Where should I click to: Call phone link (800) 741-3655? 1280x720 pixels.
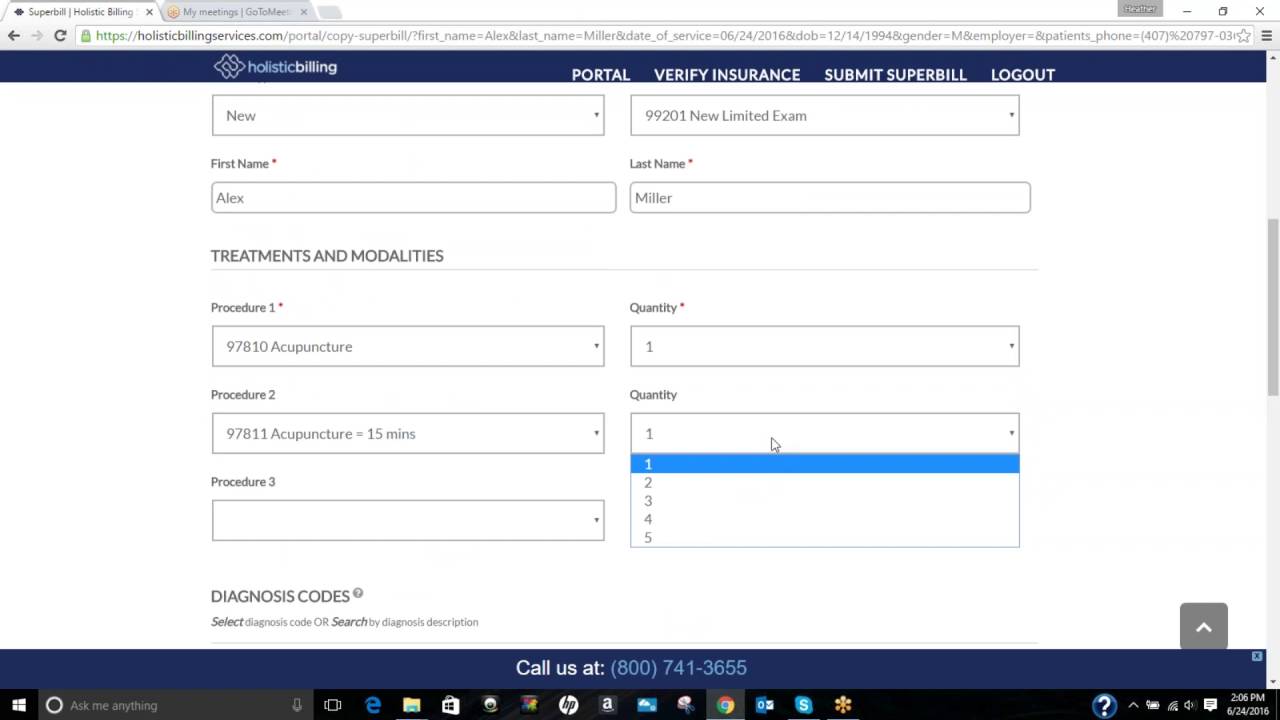678,668
